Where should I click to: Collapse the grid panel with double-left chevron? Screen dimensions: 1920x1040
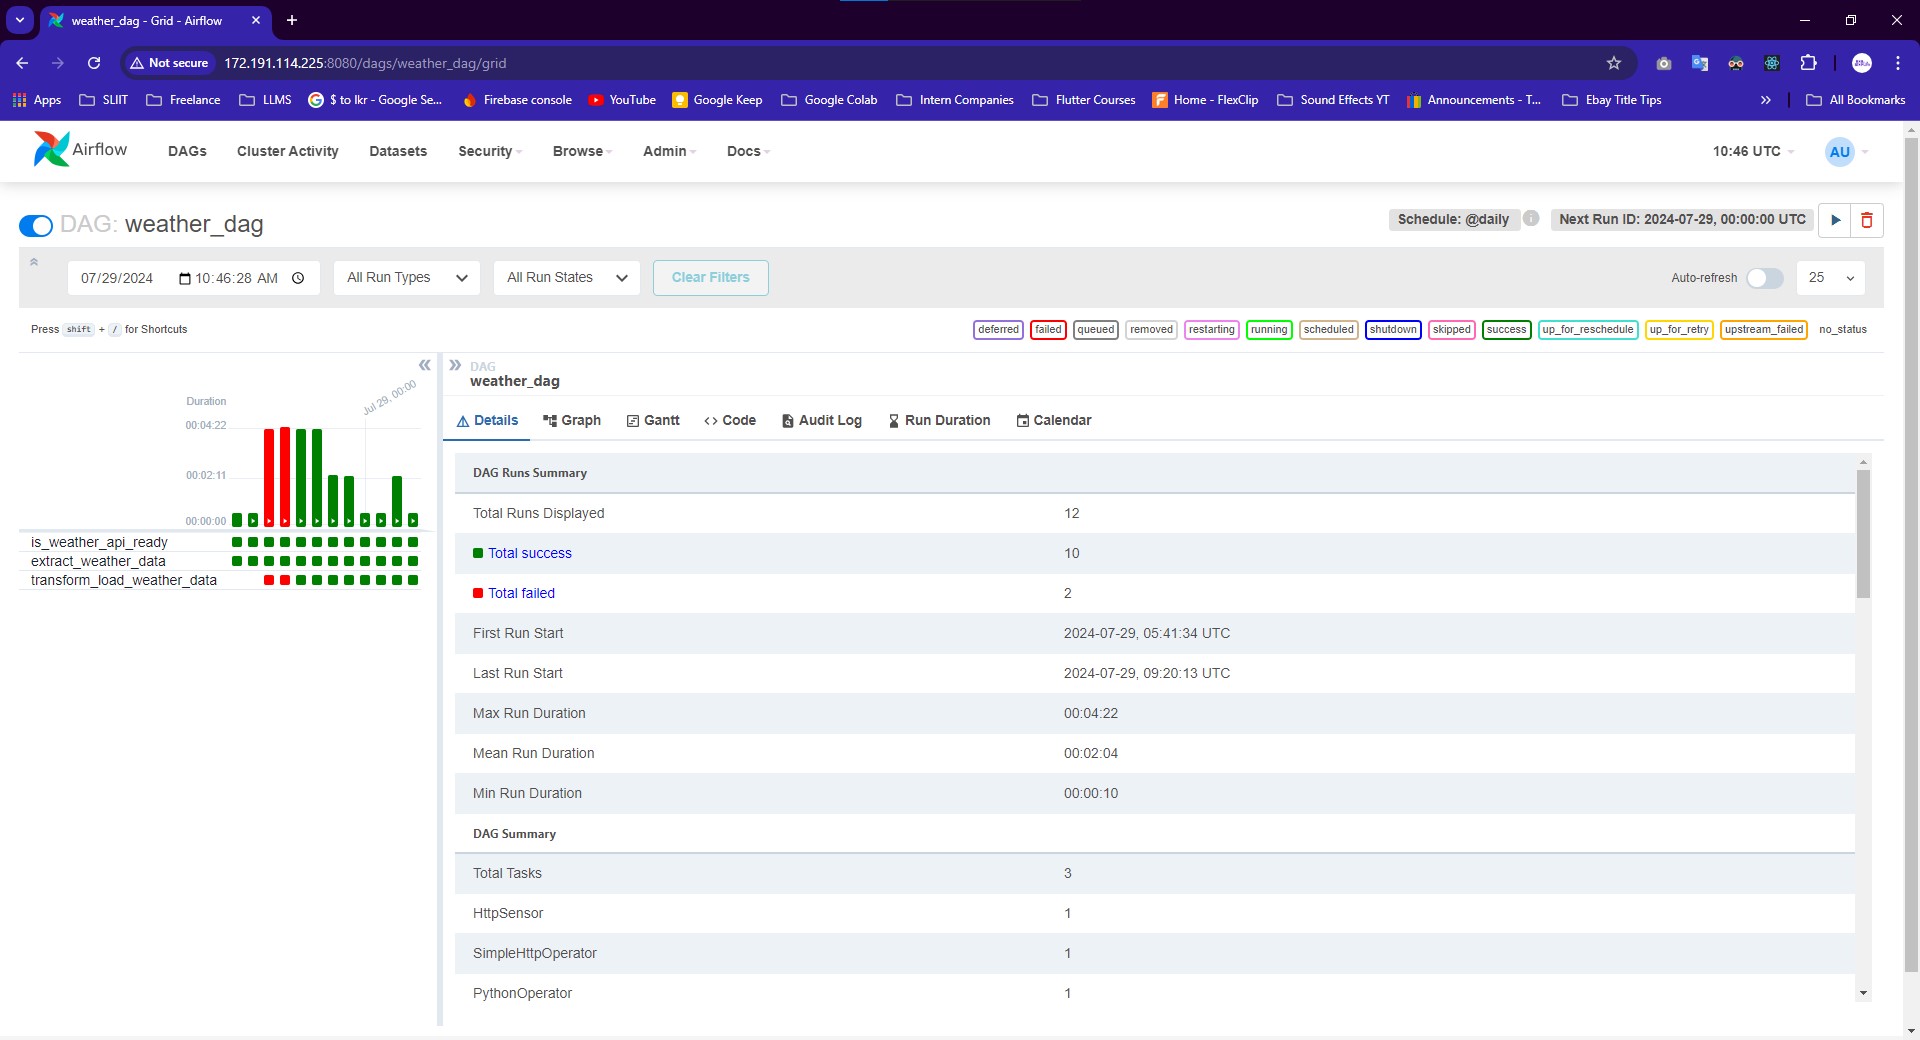(x=425, y=365)
